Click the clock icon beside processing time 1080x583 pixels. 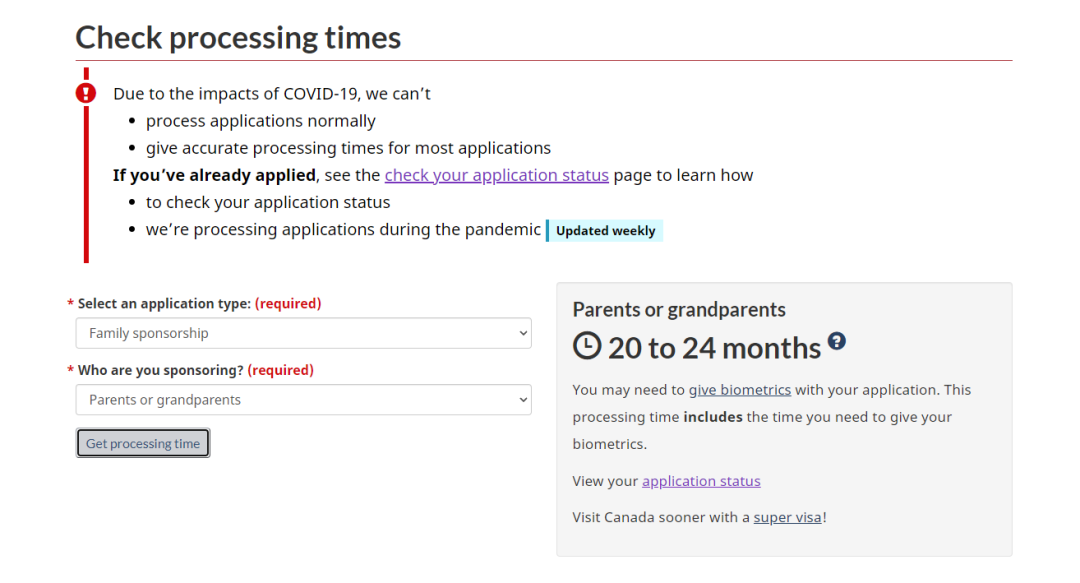coord(587,346)
